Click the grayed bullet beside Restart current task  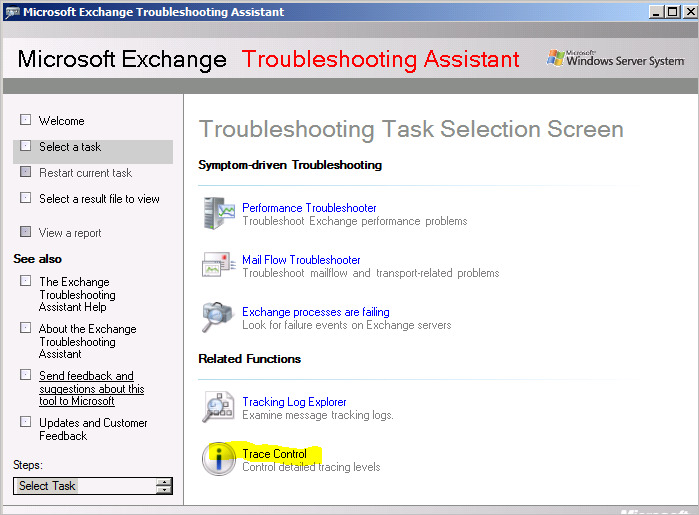pyautogui.click(x=25, y=172)
